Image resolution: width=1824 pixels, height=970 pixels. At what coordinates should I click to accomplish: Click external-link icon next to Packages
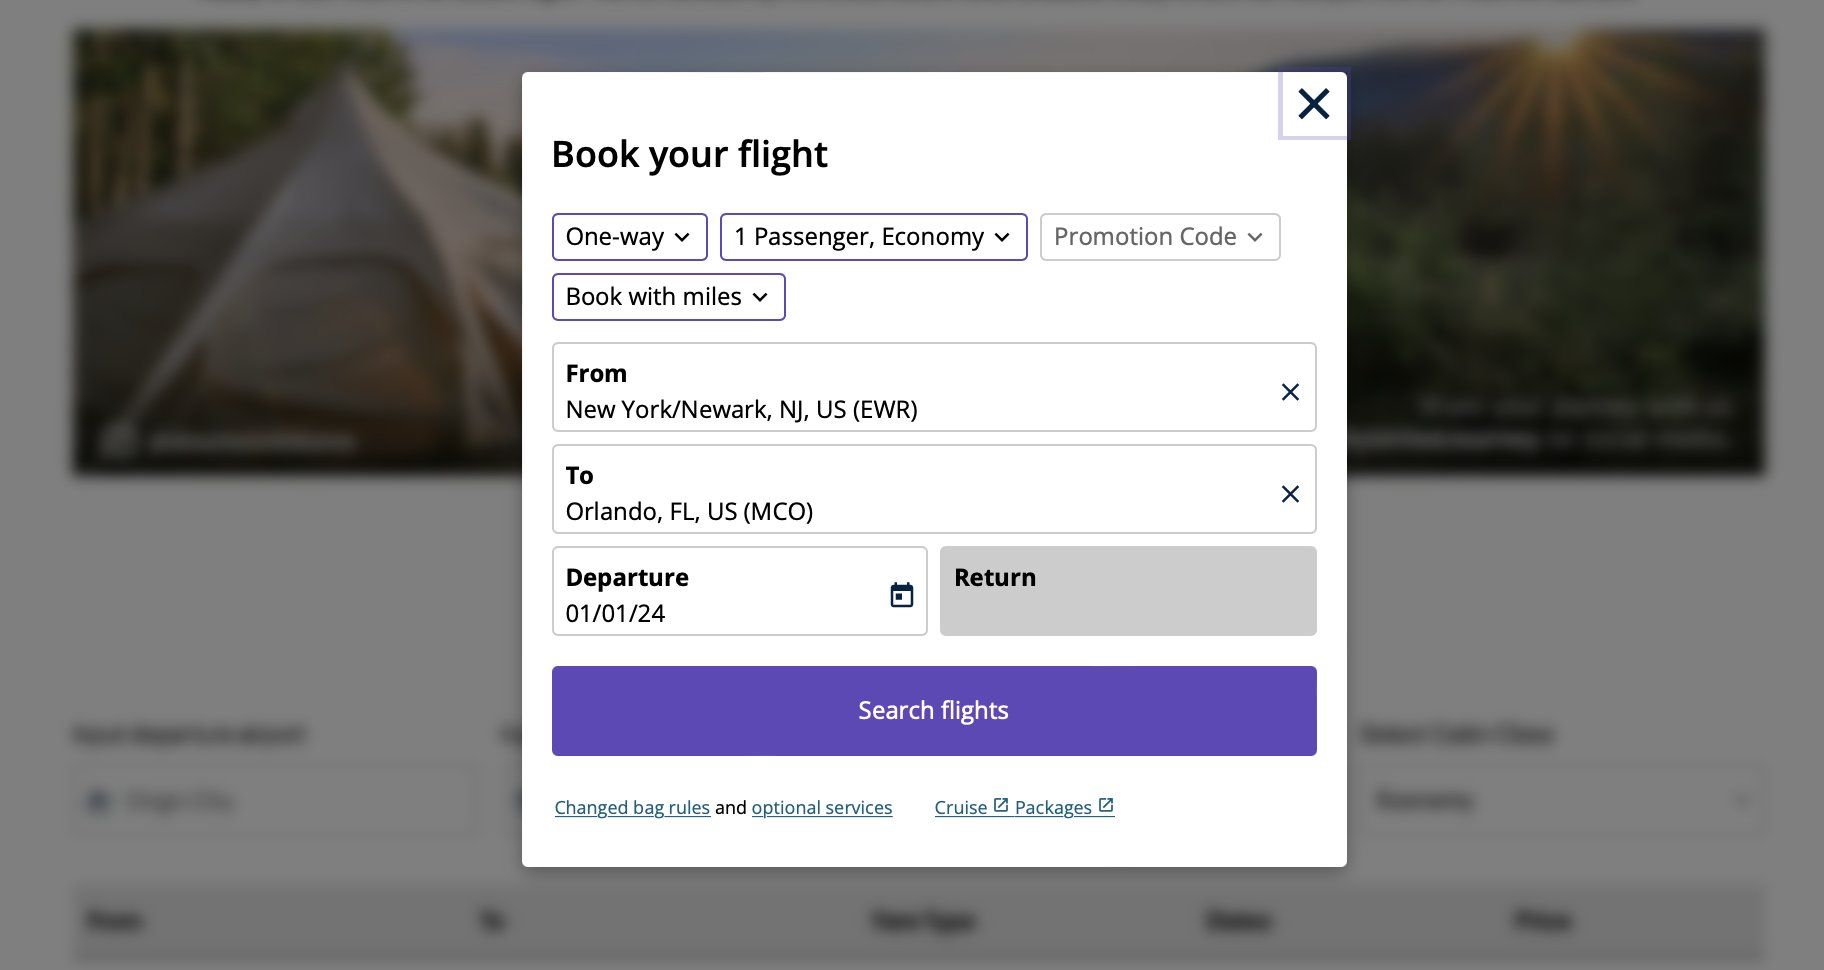[1106, 805]
